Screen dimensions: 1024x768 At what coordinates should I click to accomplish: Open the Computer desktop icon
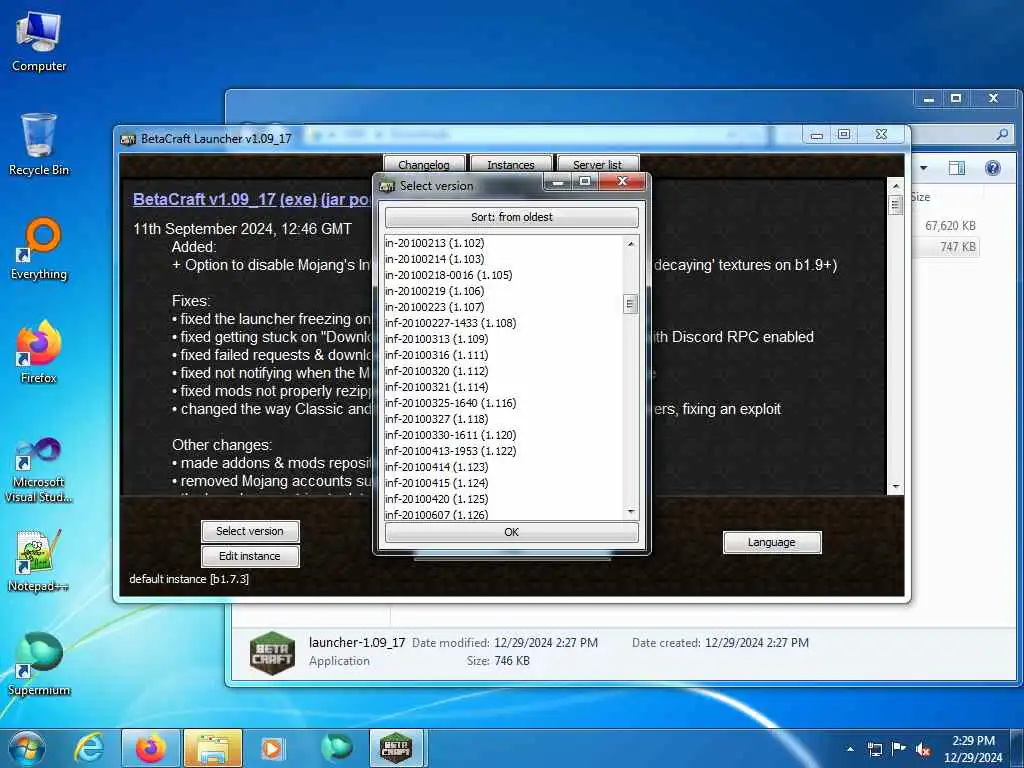click(39, 42)
